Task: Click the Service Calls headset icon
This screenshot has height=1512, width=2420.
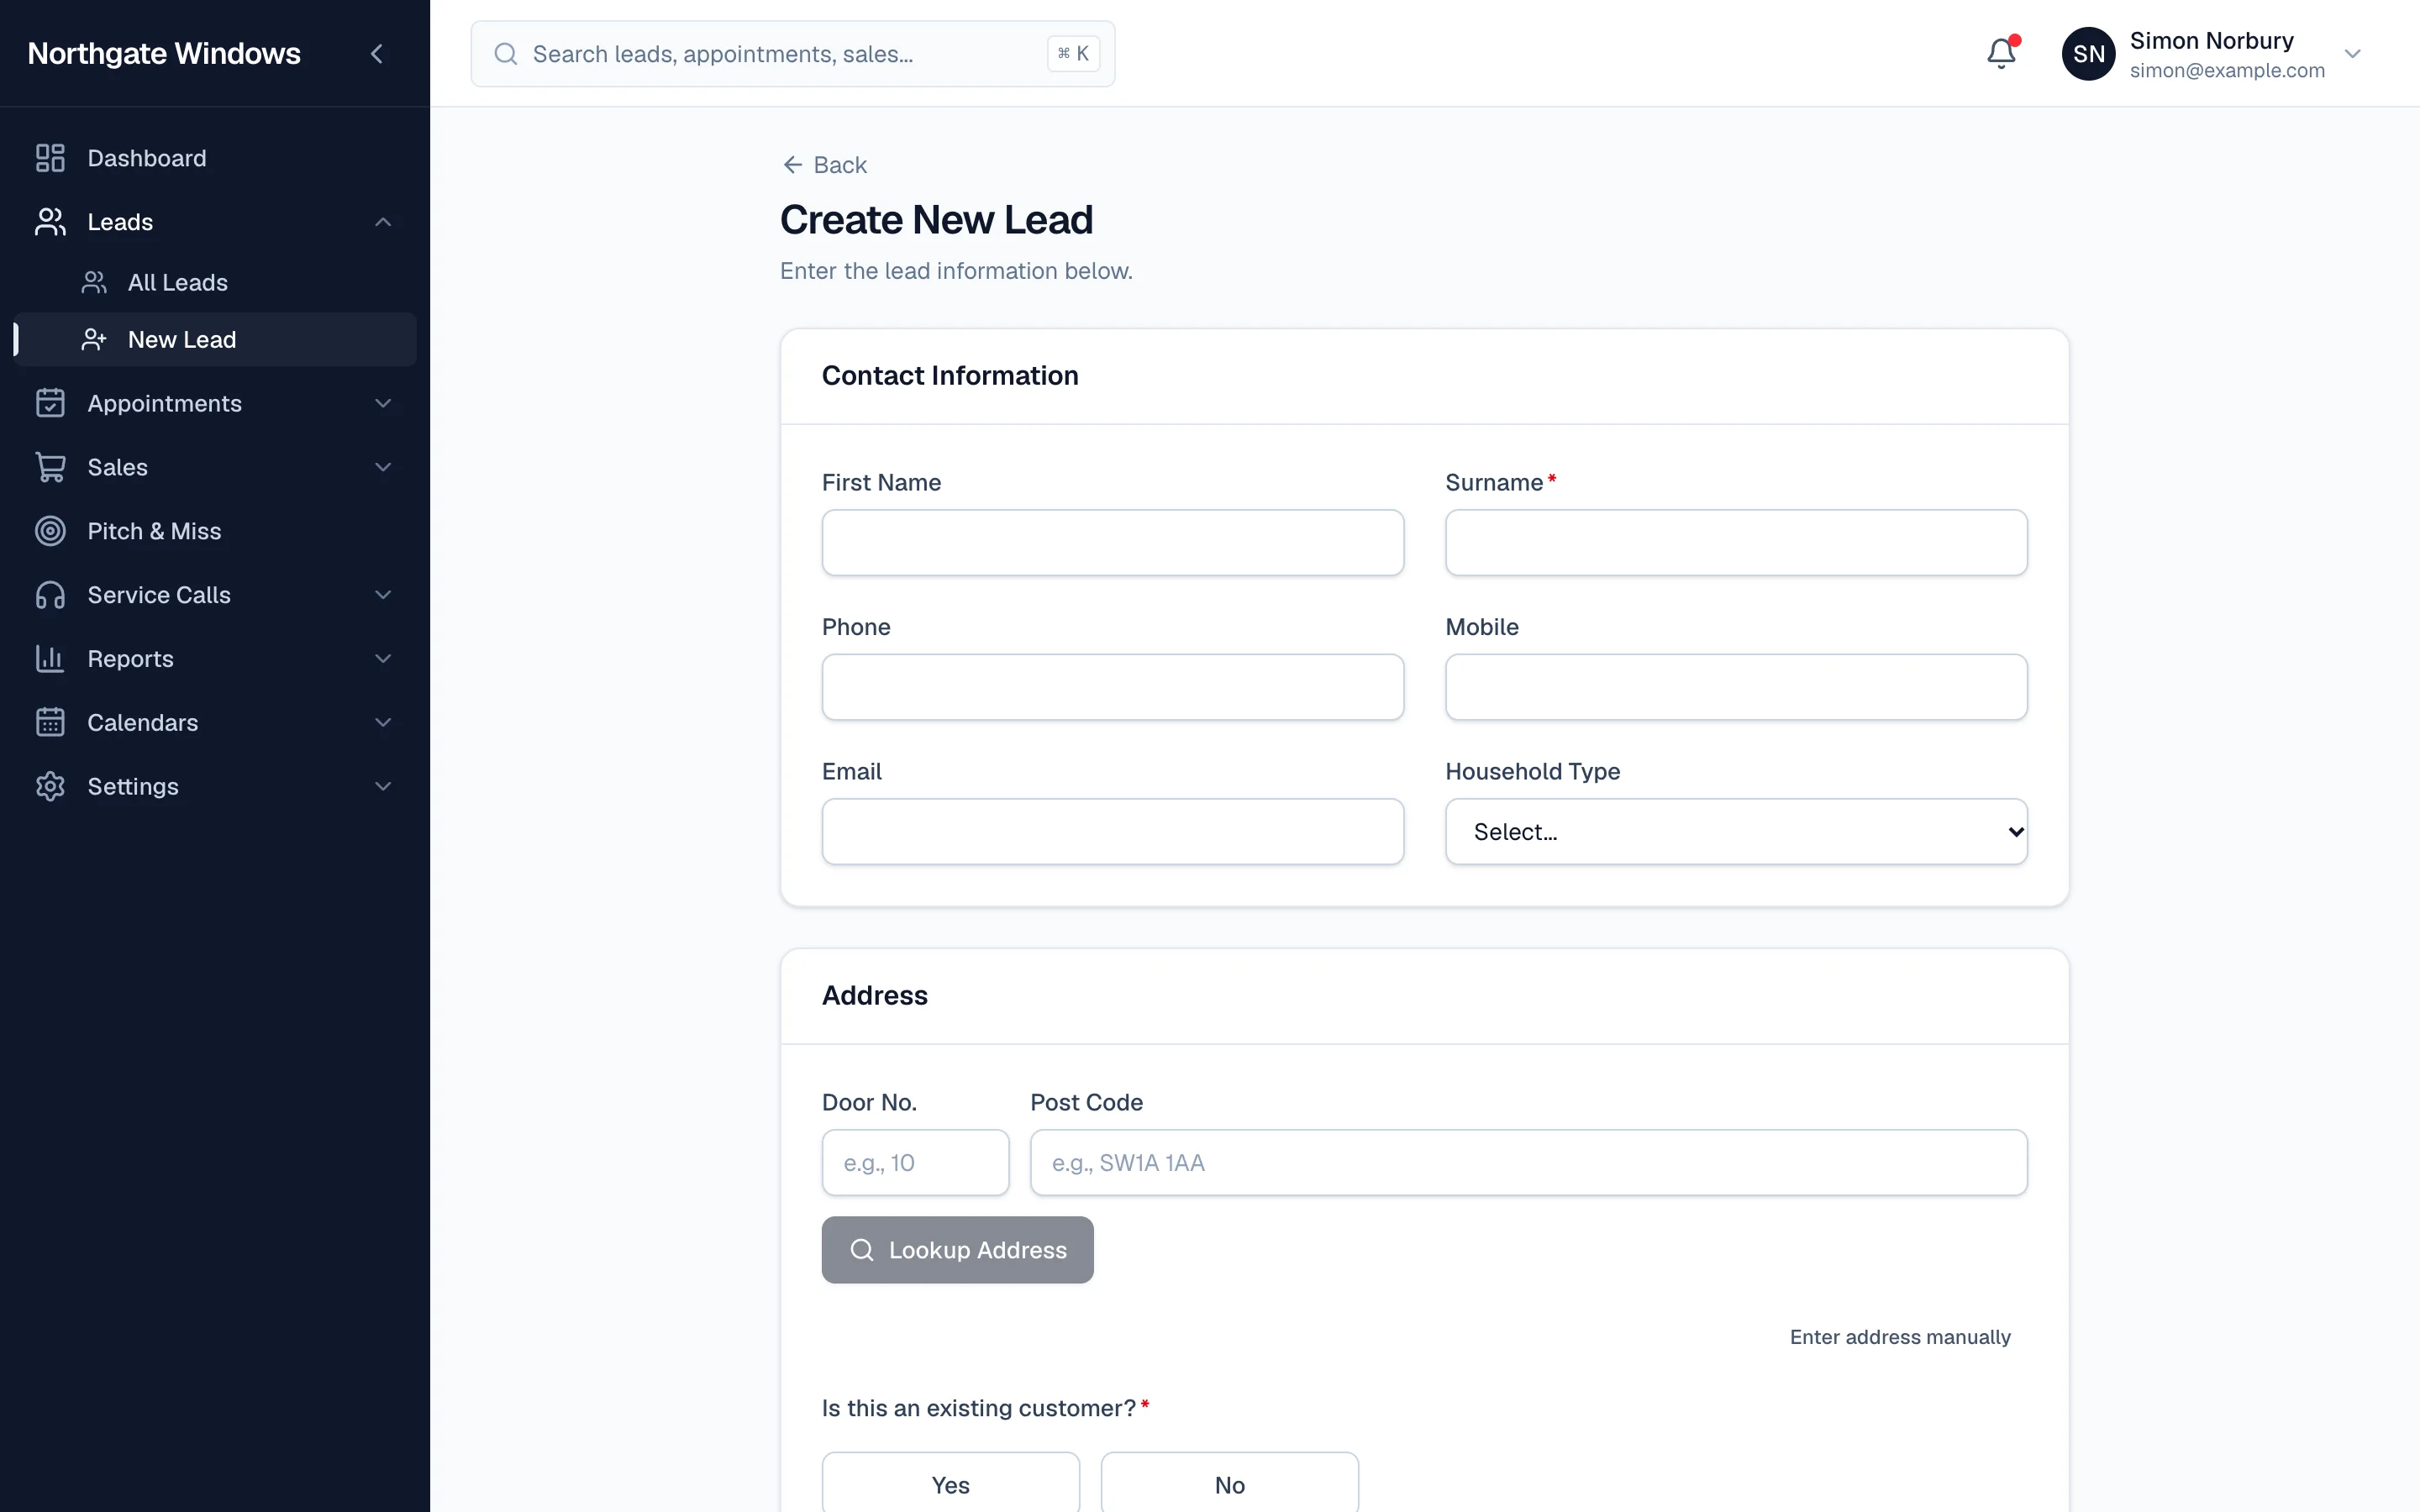Action: point(50,595)
